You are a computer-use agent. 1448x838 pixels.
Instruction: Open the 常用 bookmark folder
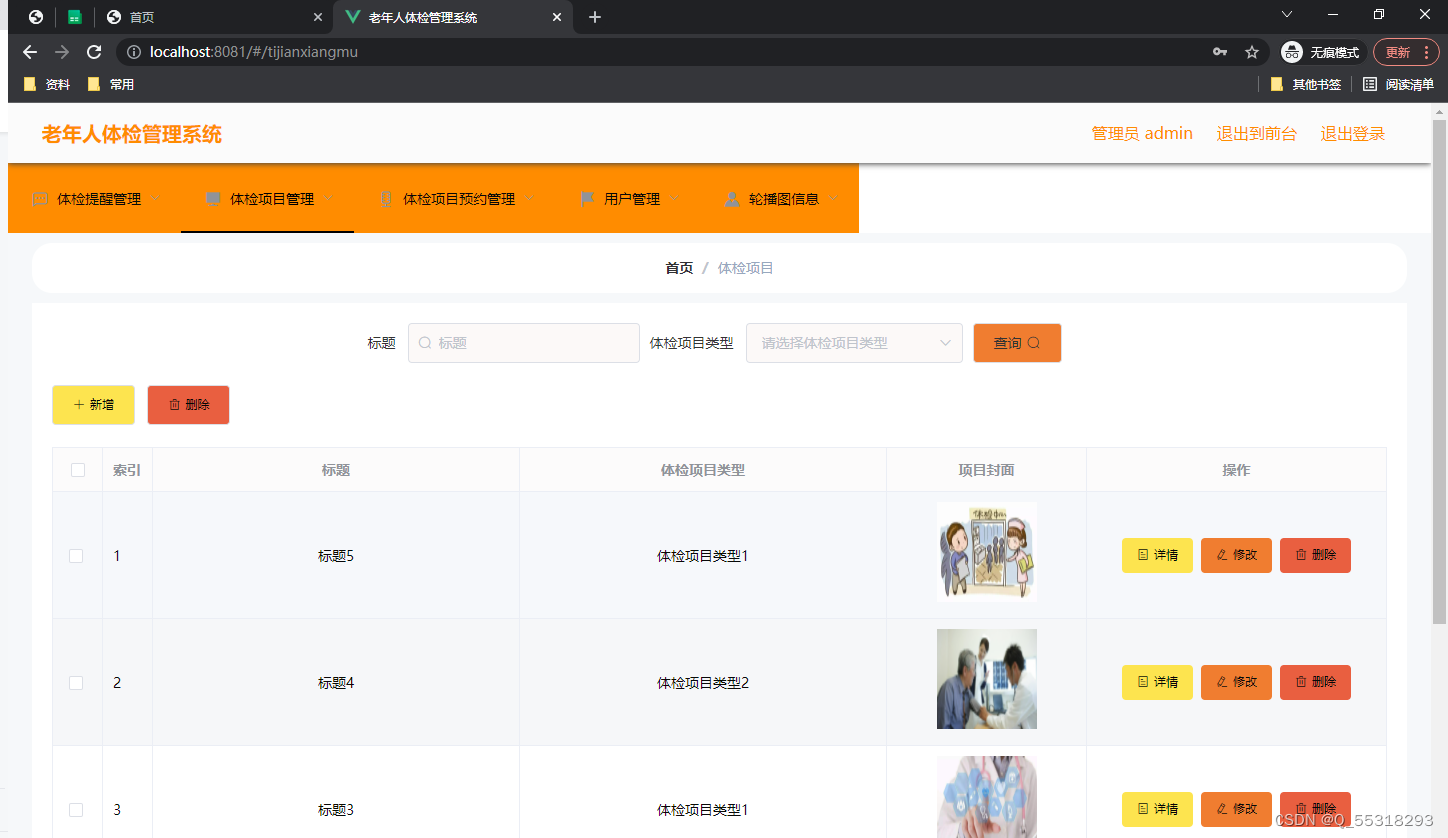pyautogui.click(x=111, y=85)
